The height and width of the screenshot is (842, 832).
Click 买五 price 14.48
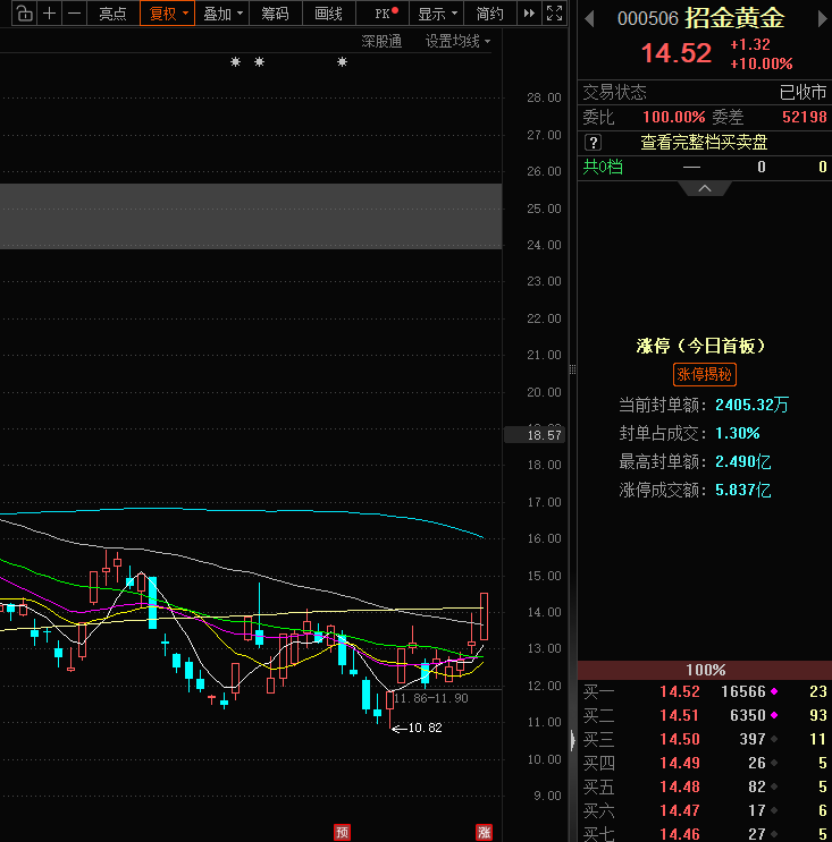pyautogui.click(x=679, y=787)
